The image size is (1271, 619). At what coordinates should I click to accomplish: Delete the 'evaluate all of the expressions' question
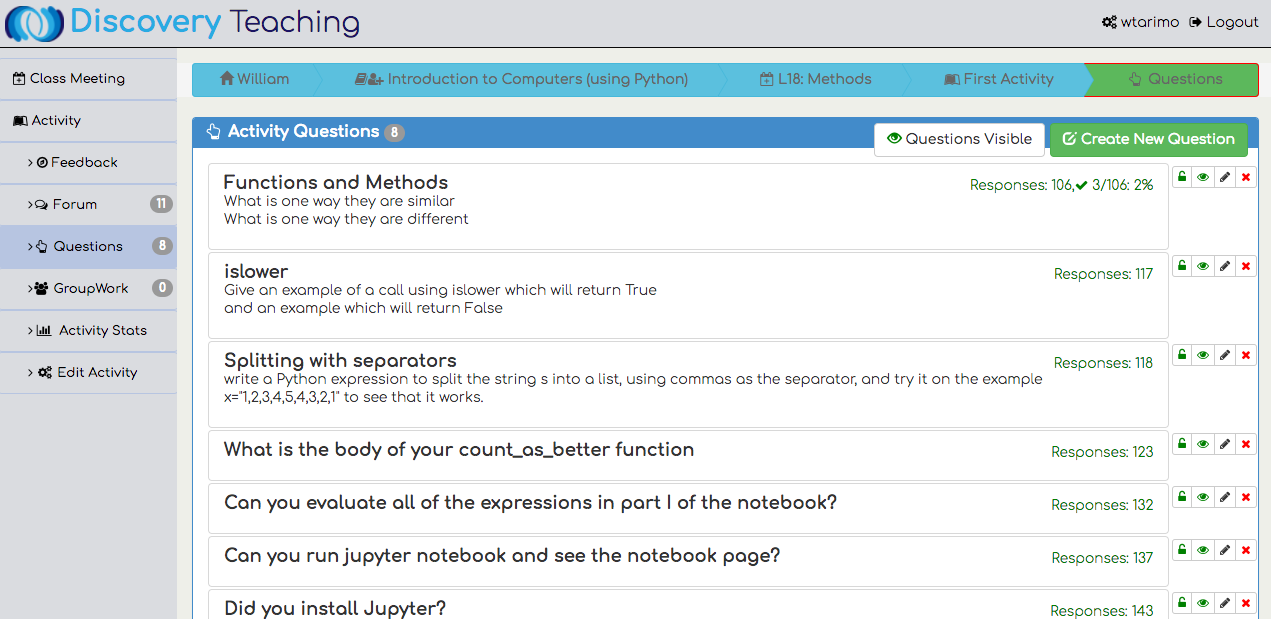click(x=1245, y=497)
